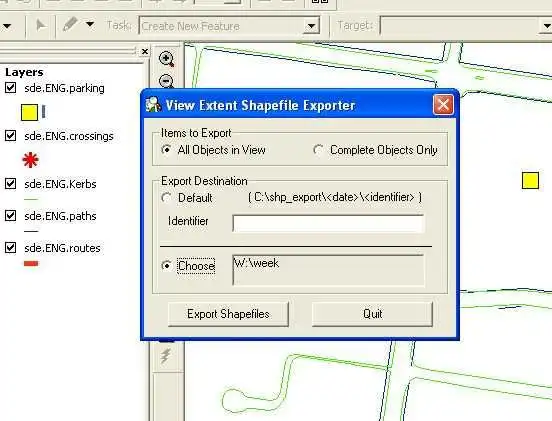
Task: Open the leftmost toolbar dropdown arrow
Action: tap(6, 26)
